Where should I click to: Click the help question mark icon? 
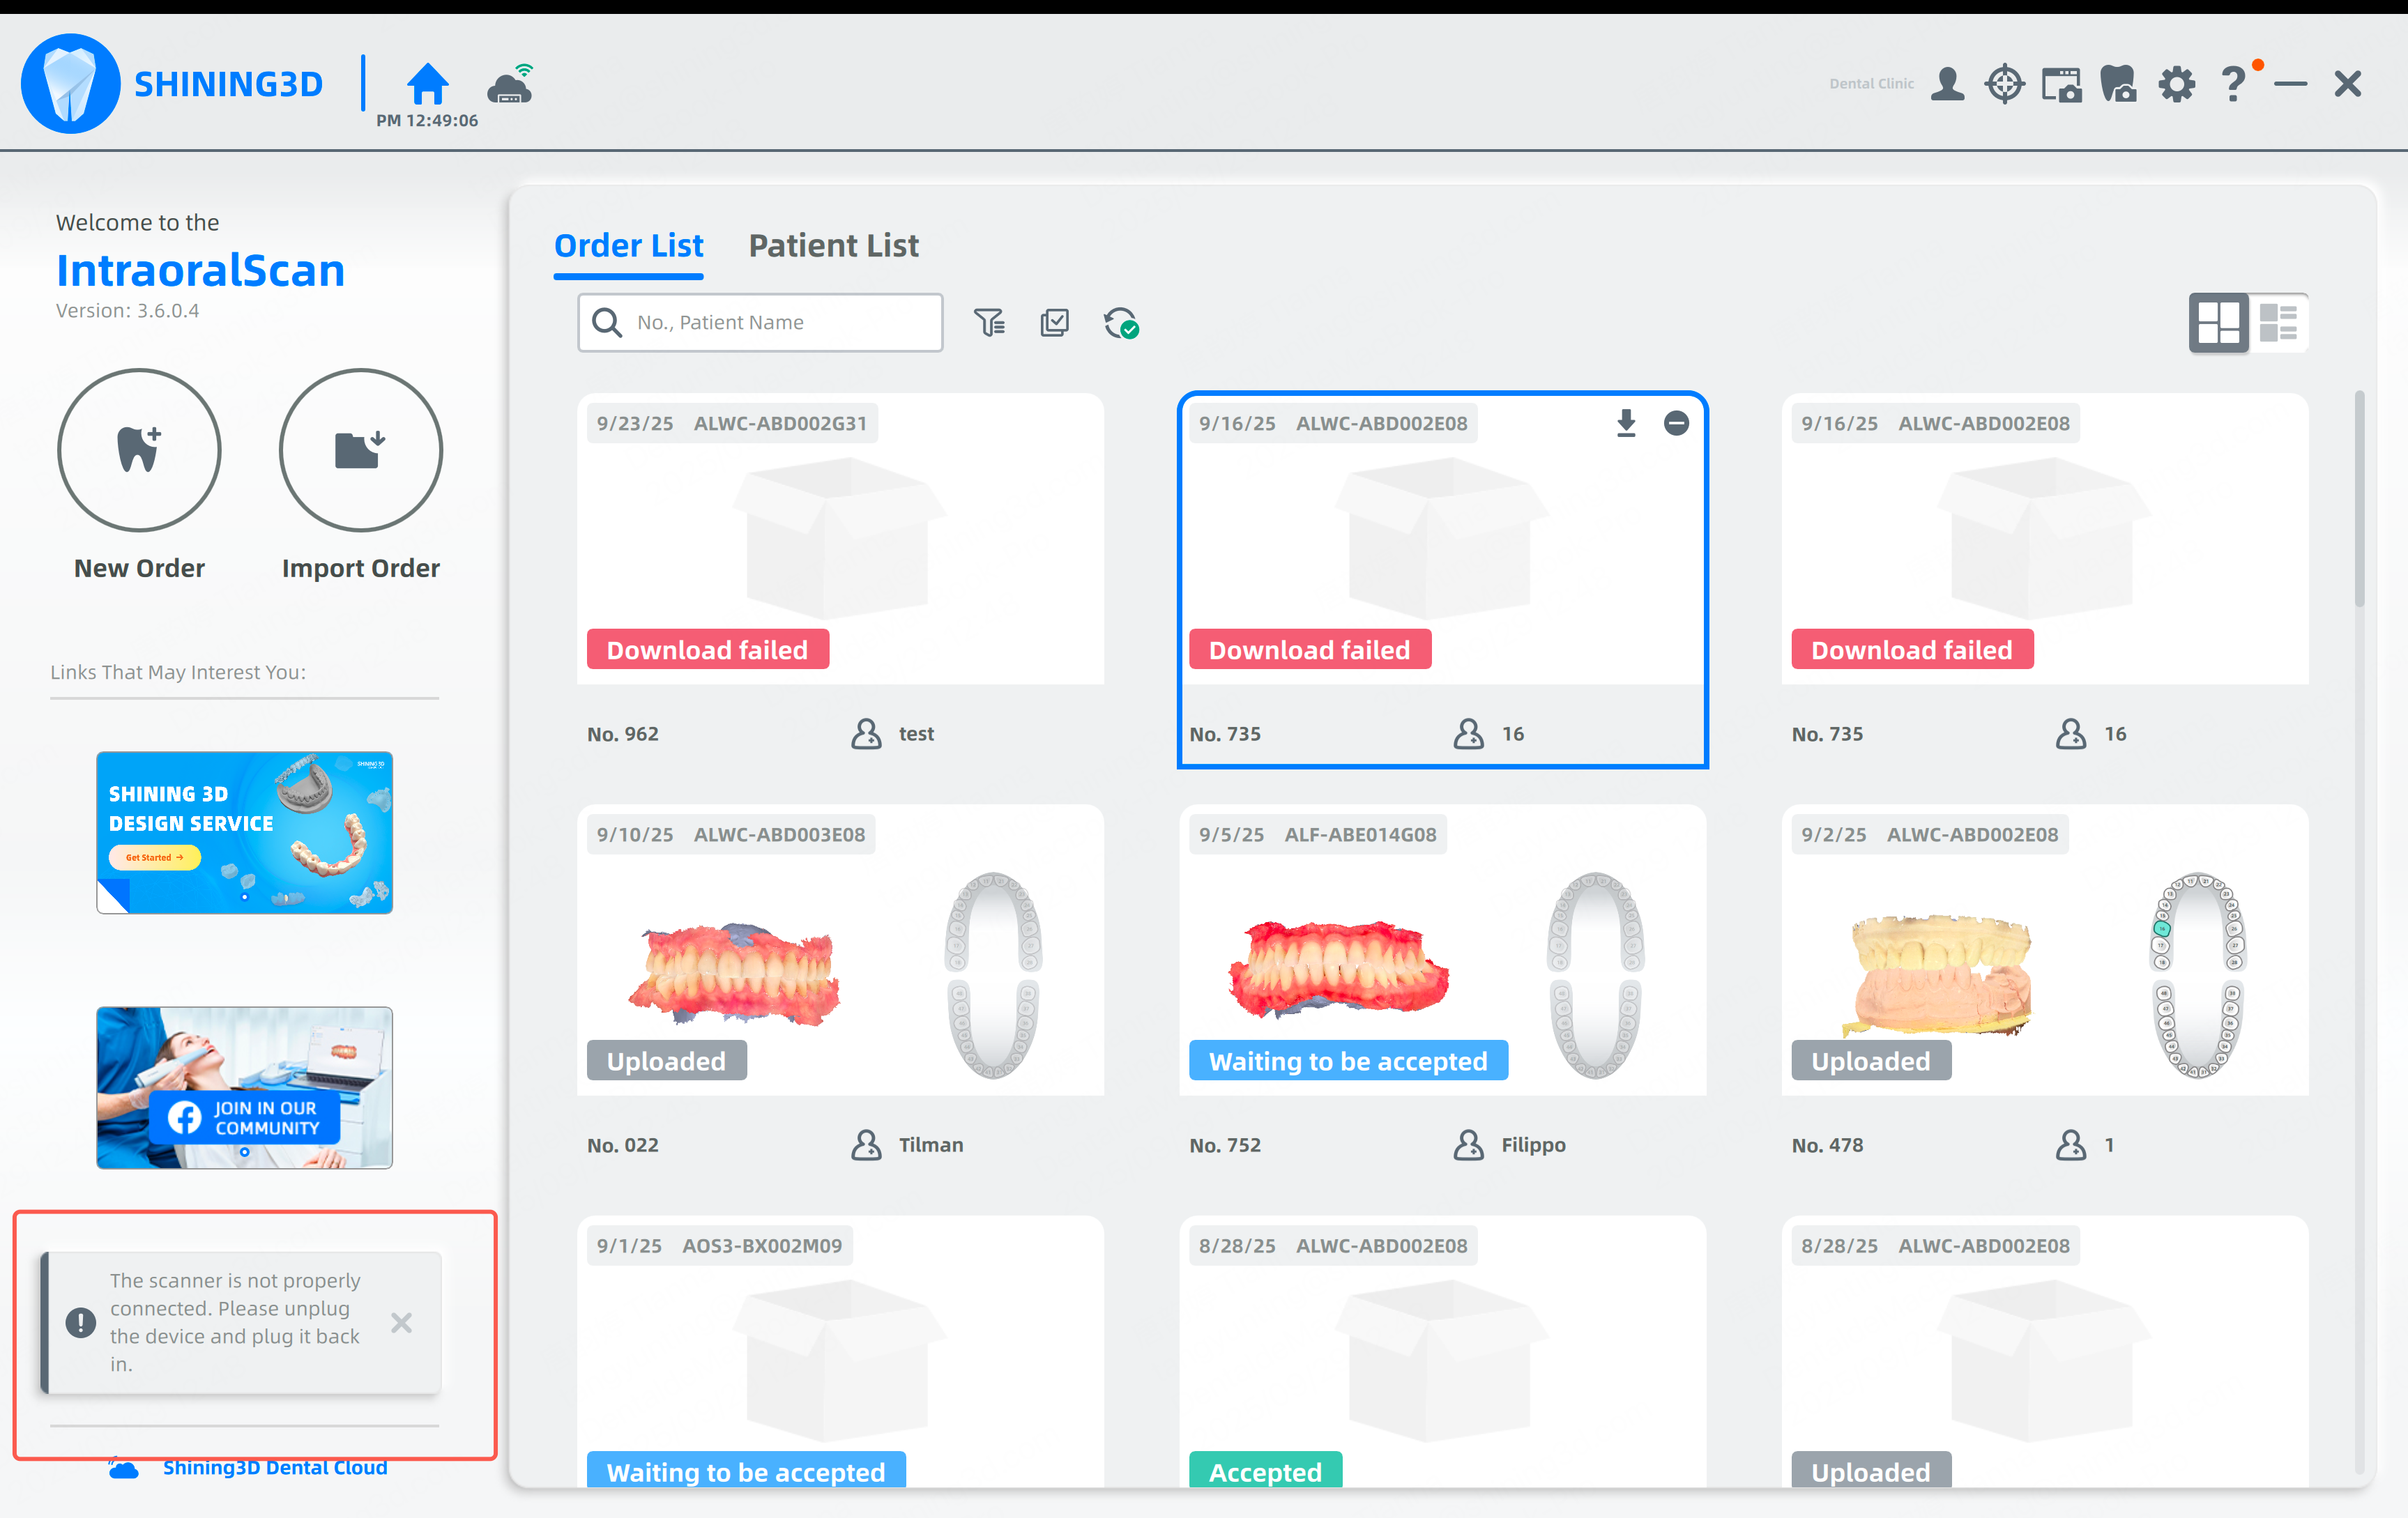click(2232, 84)
